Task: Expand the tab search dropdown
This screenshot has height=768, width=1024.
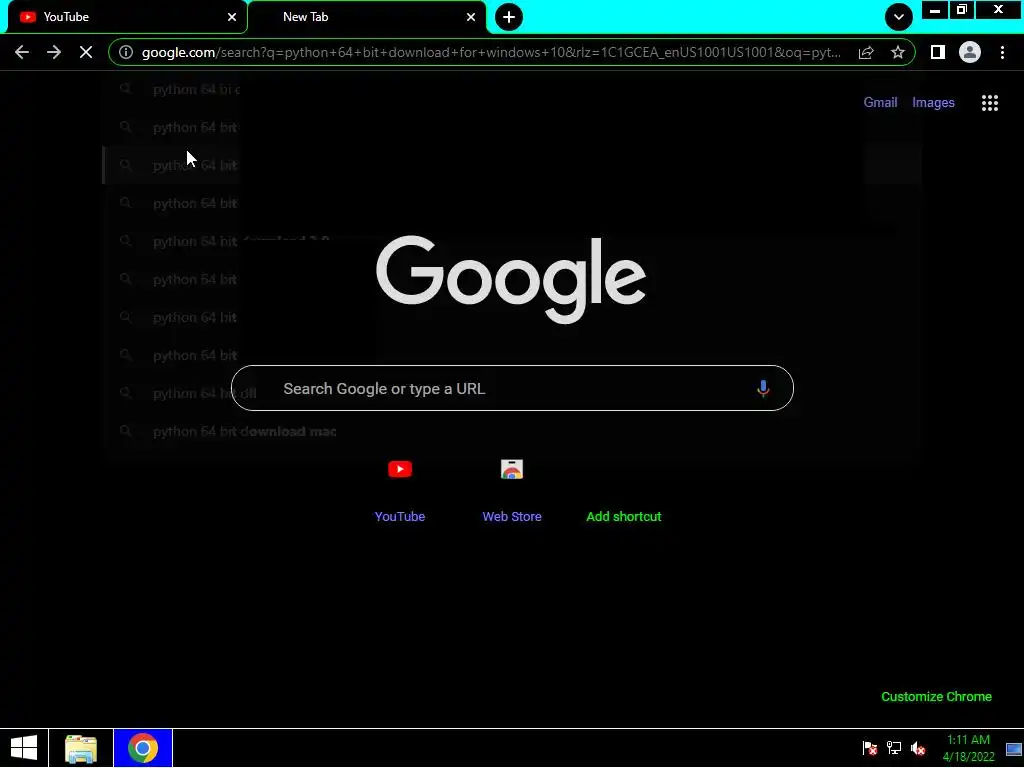Action: (899, 17)
